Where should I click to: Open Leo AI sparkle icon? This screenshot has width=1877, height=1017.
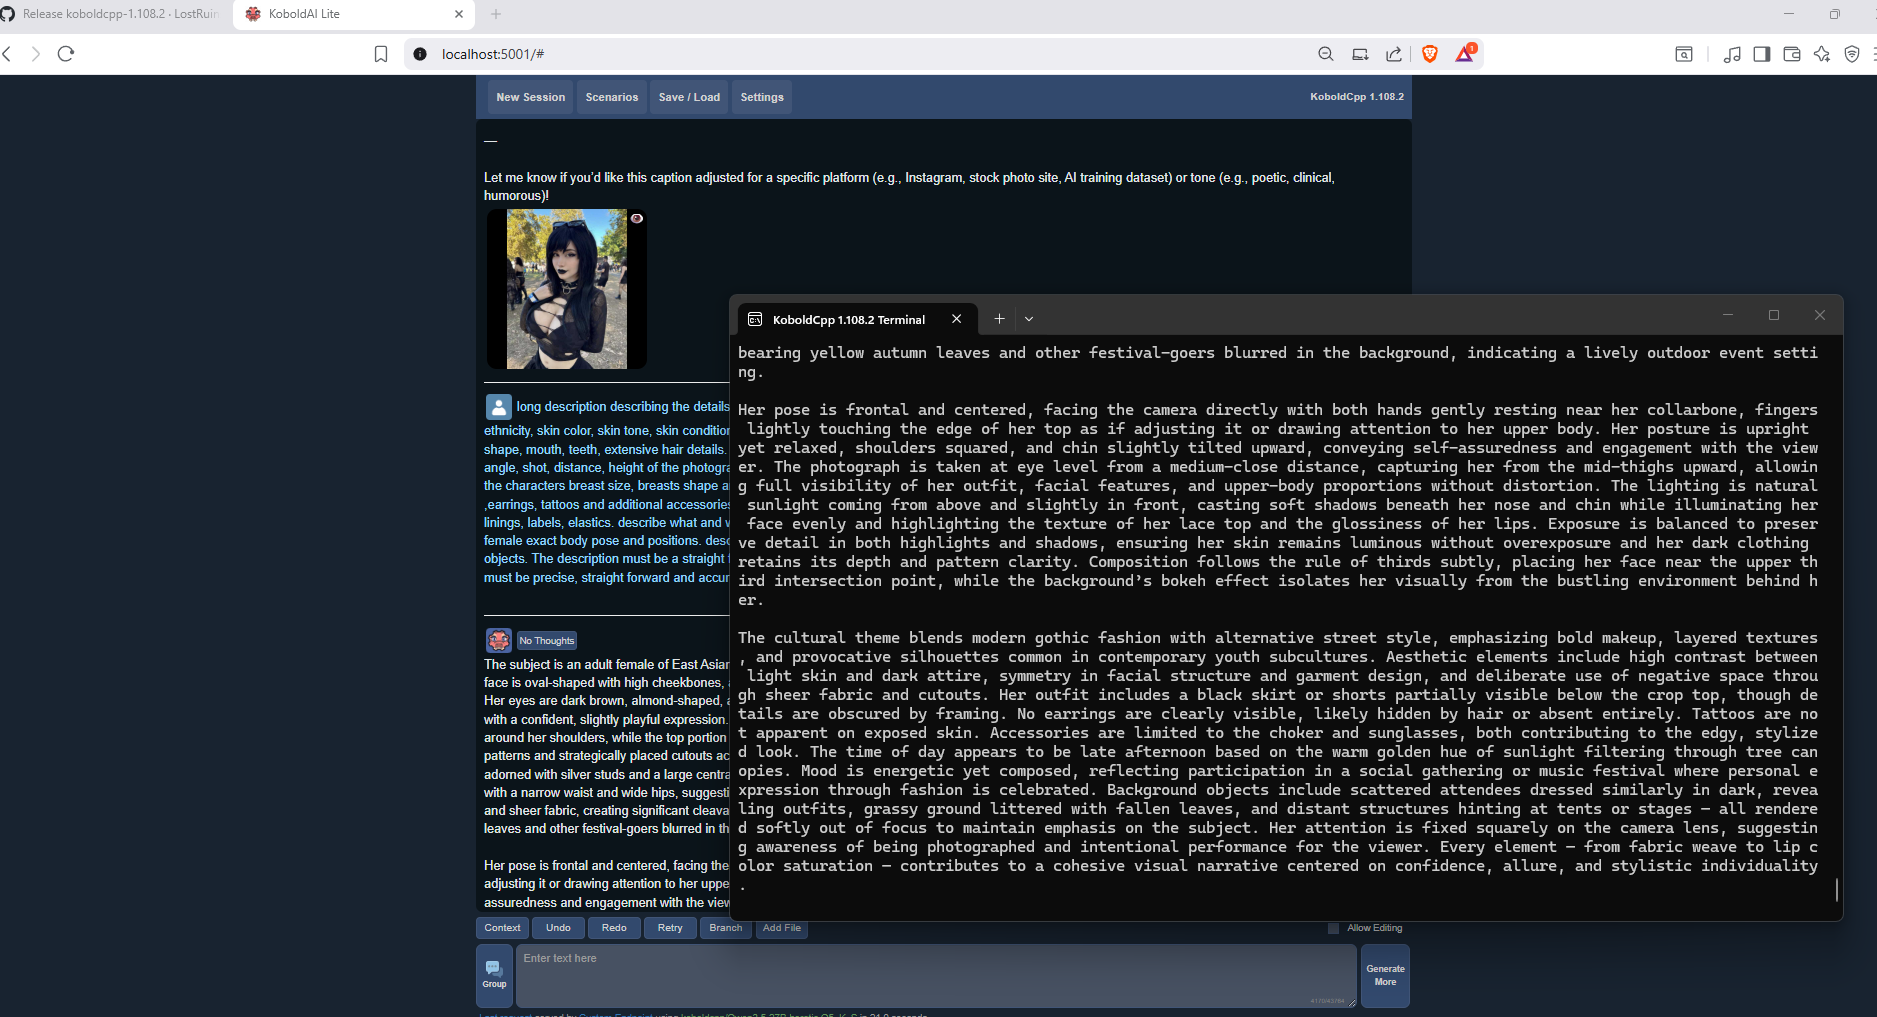click(x=1822, y=54)
